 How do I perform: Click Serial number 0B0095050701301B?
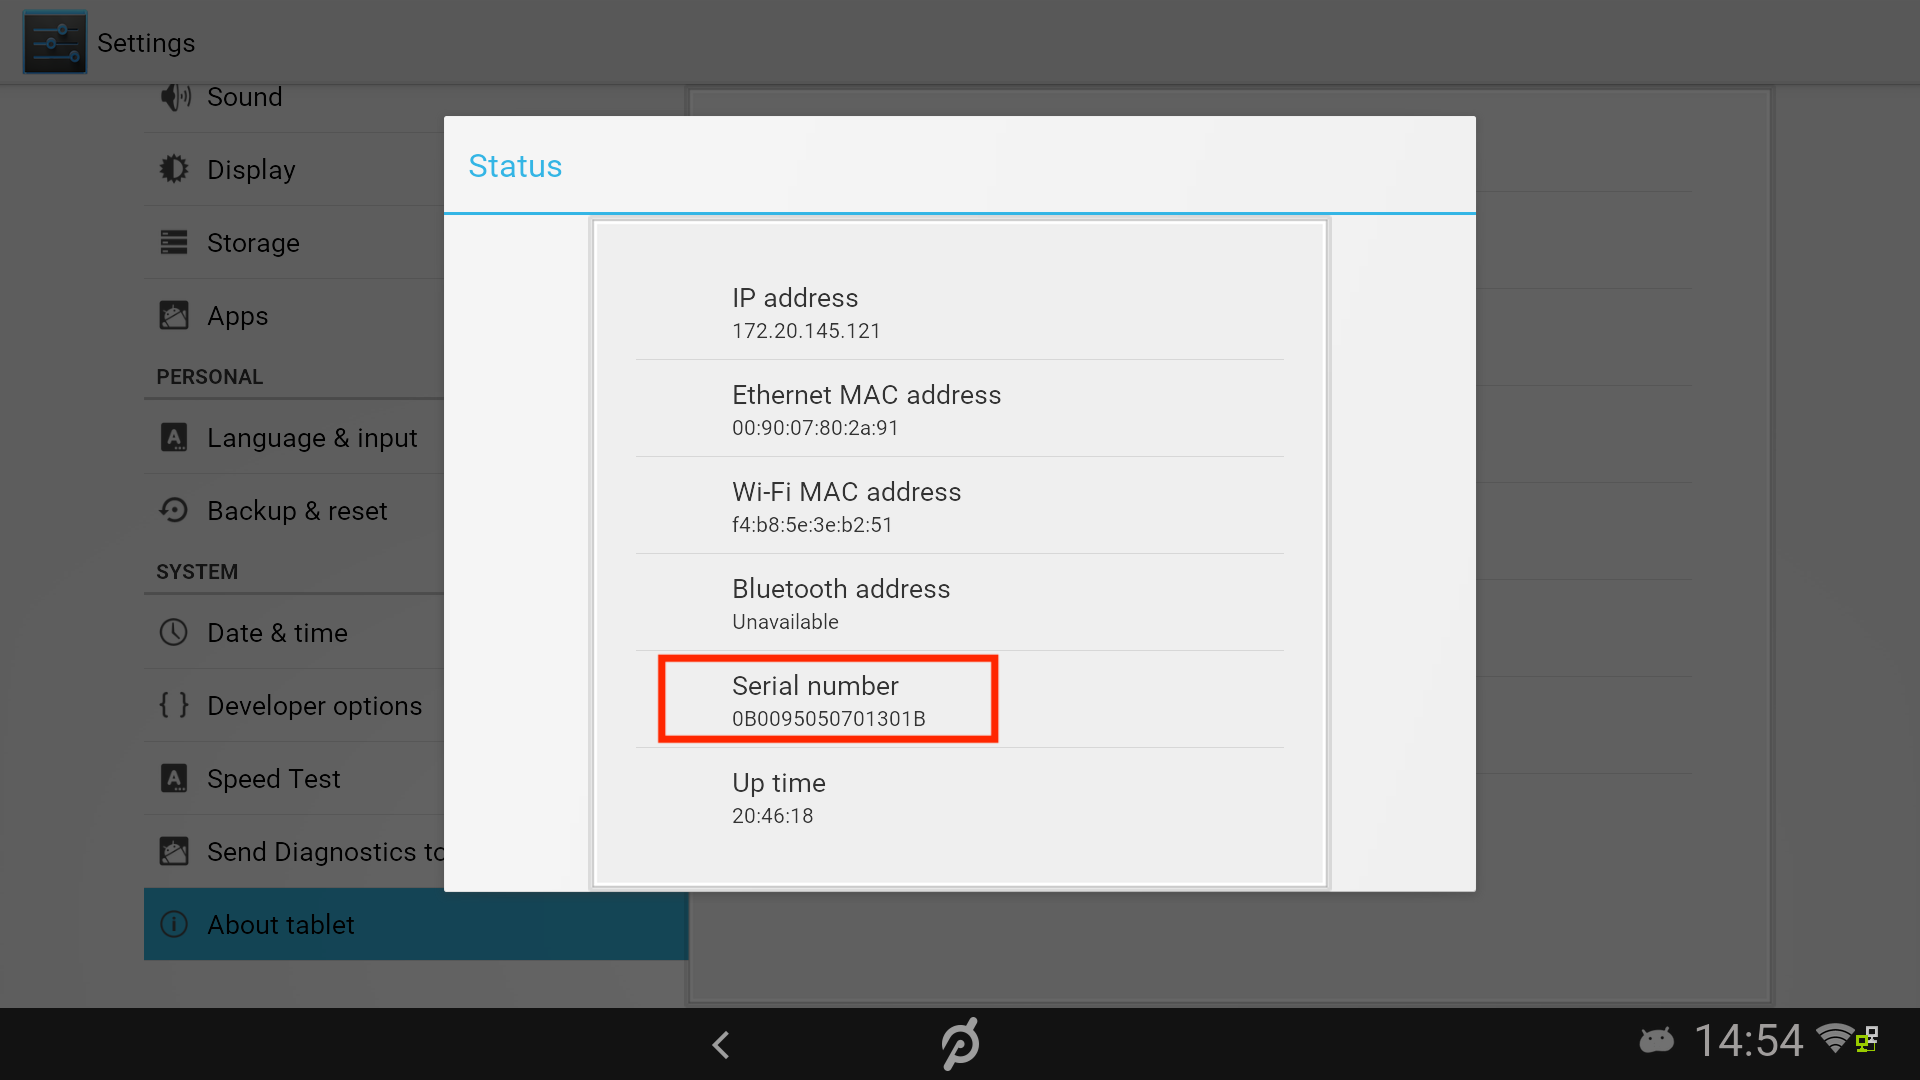827,699
